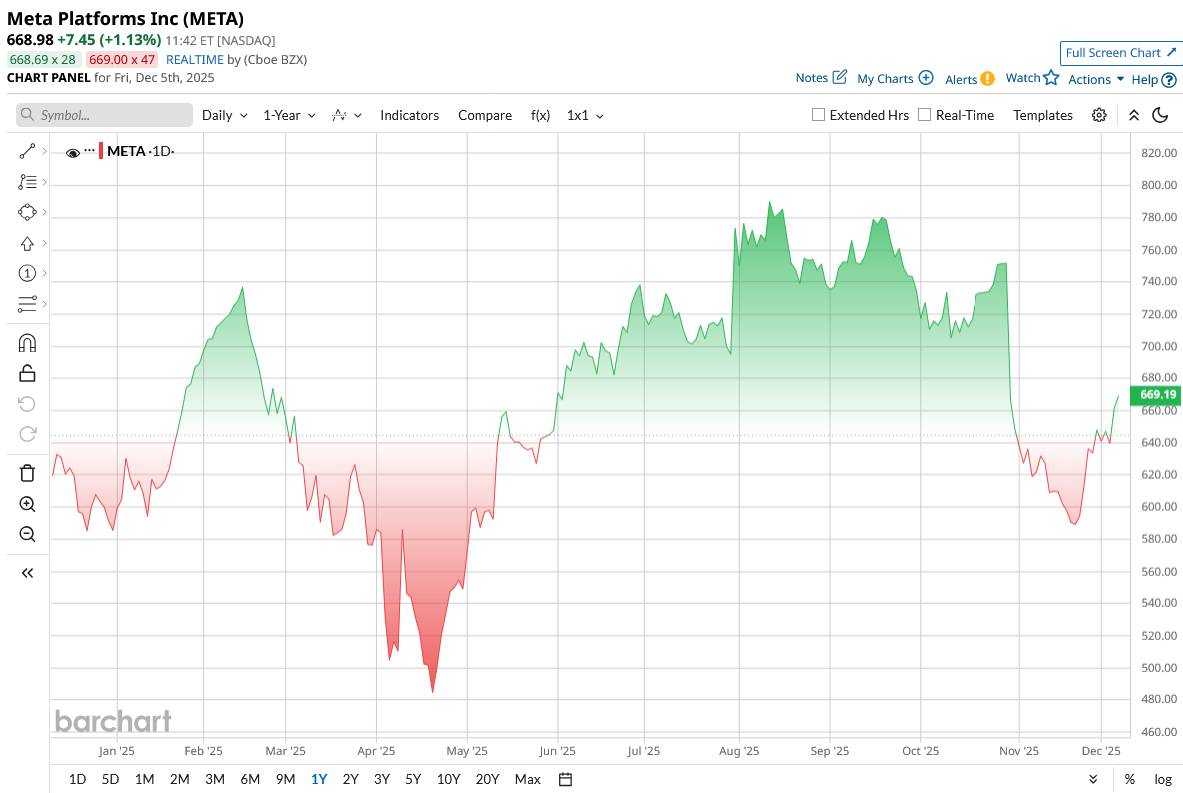The image size is (1183, 793).
Task: Delete drawings with the trash icon
Action: point(27,473)
